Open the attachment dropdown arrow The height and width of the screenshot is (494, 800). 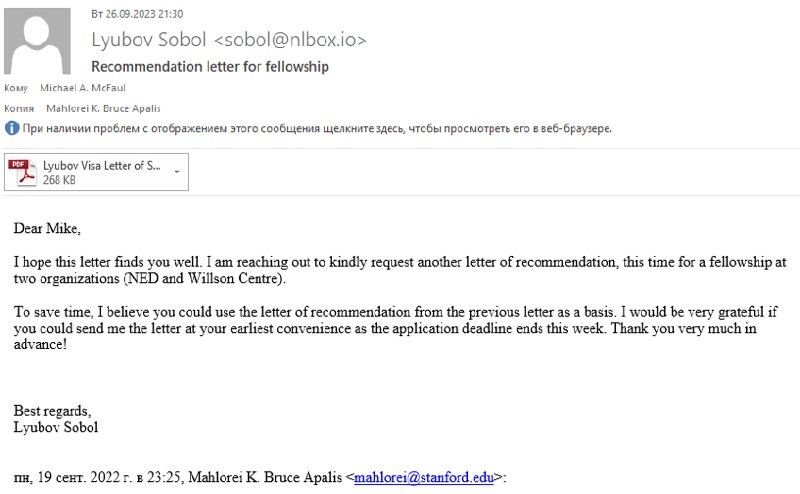click(177, 172)
